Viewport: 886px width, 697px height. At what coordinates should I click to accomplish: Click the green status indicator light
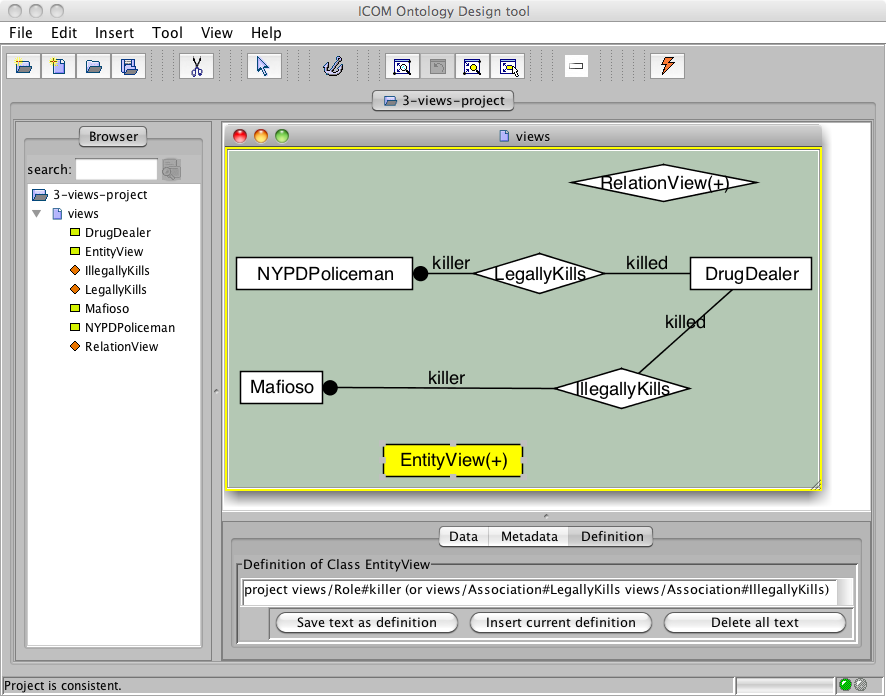(845, 685)
